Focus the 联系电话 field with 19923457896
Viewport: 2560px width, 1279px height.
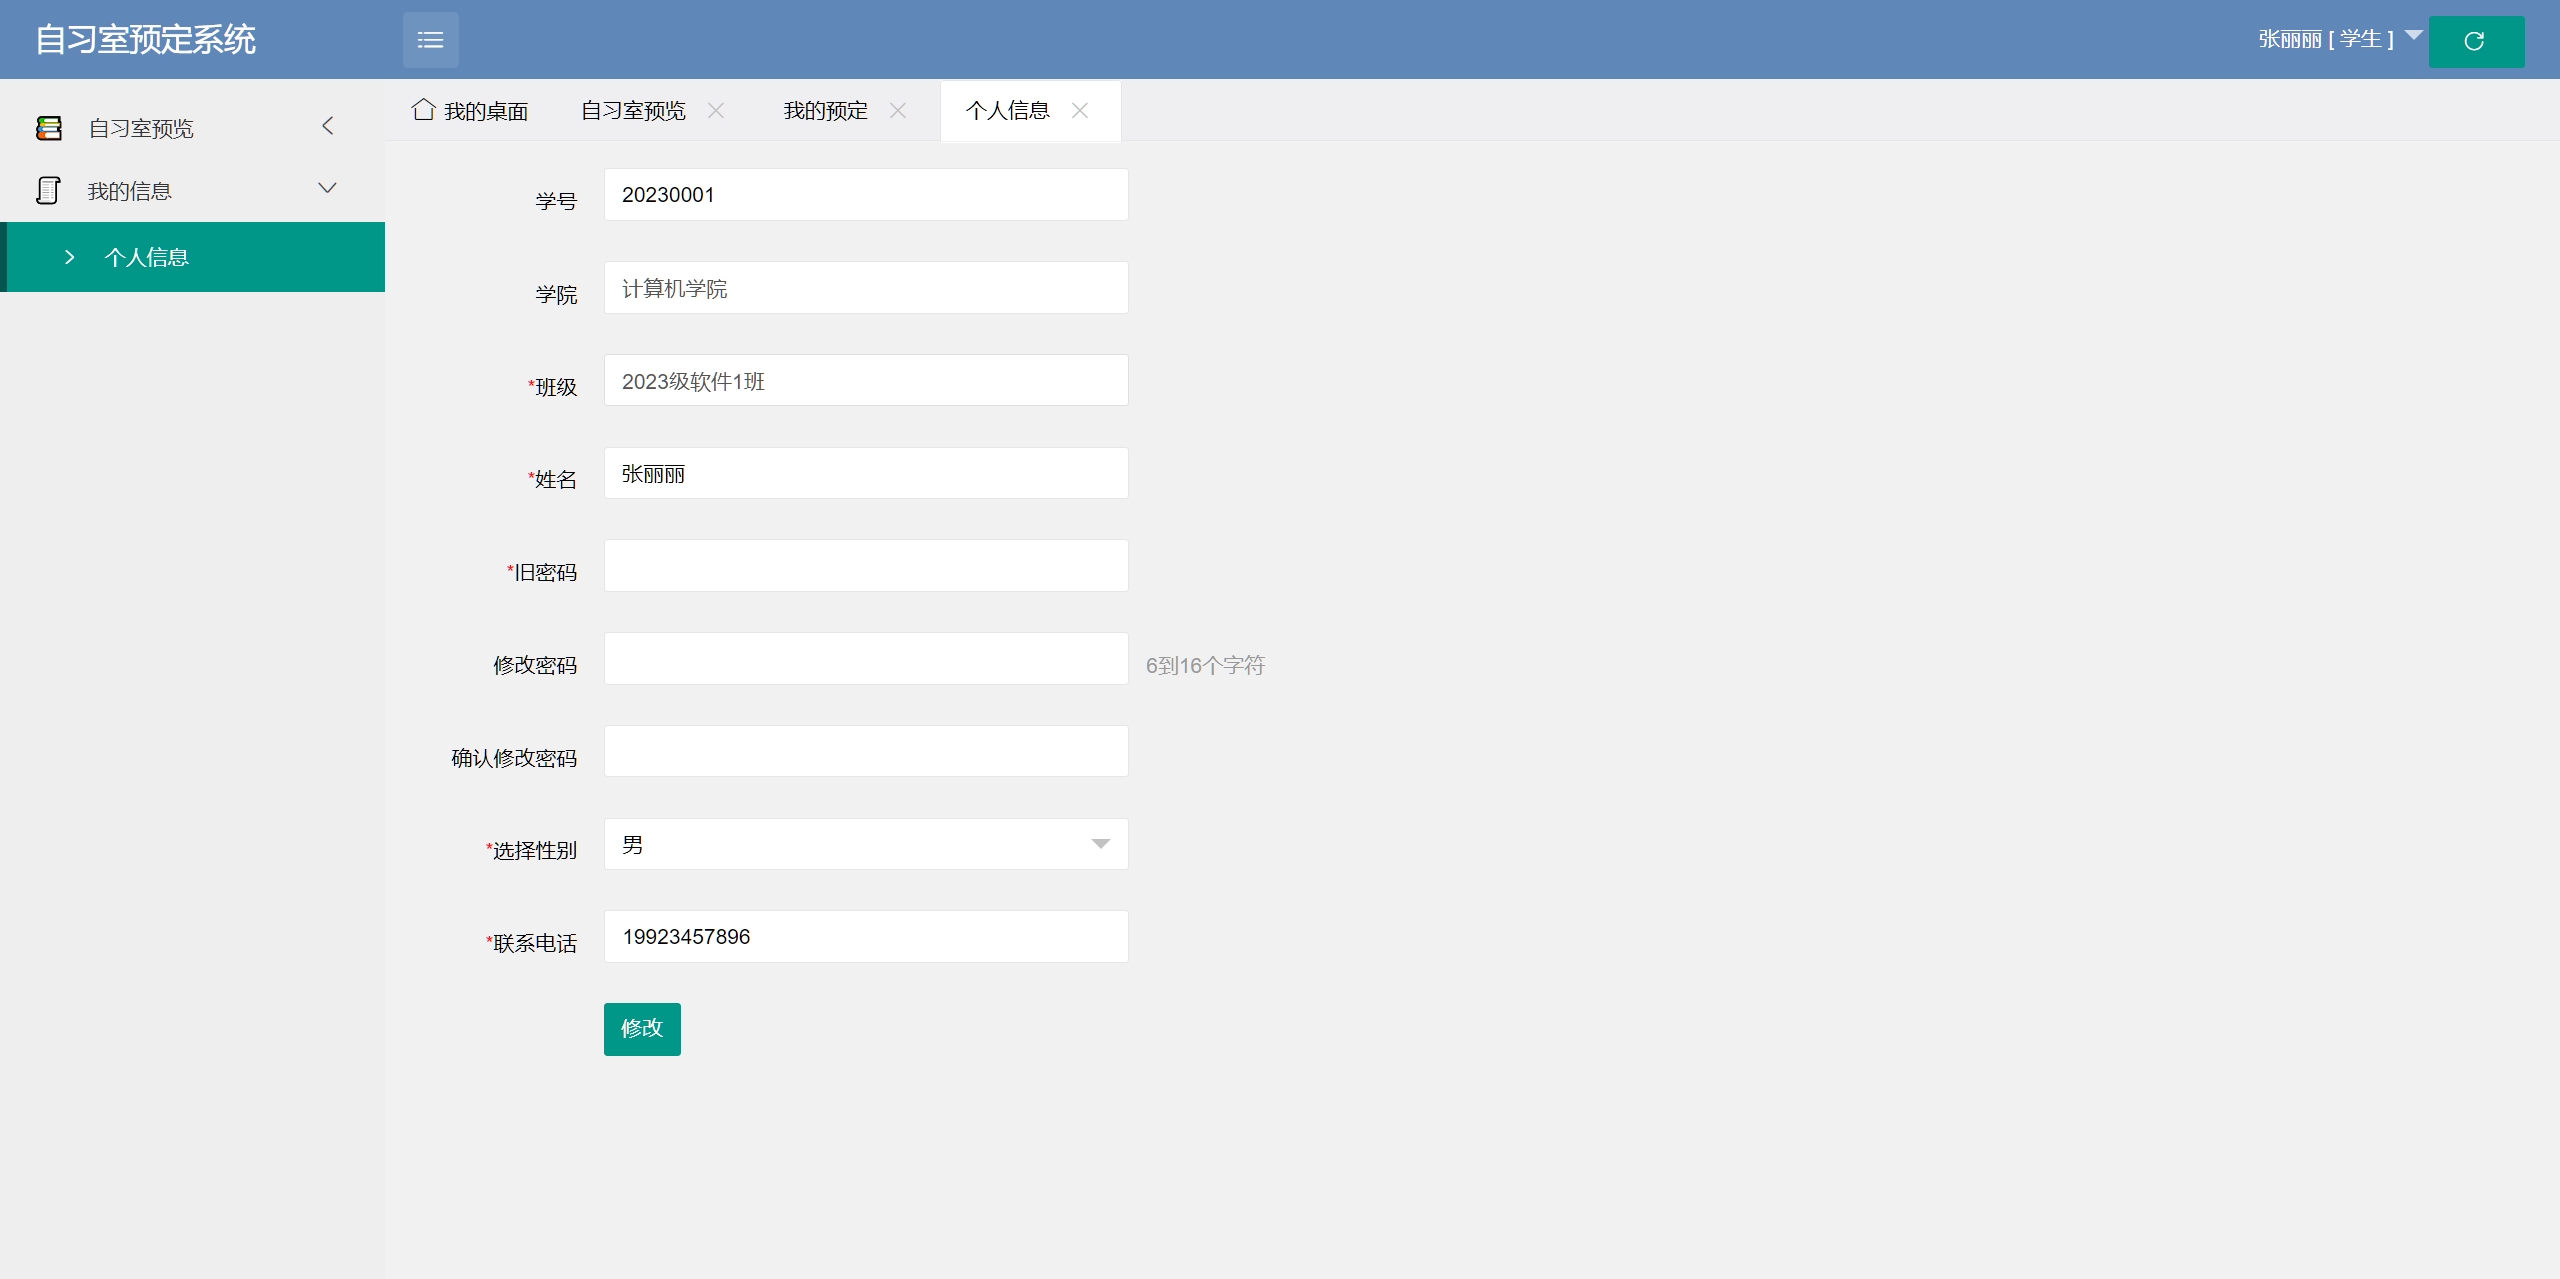tap(866, 937)
